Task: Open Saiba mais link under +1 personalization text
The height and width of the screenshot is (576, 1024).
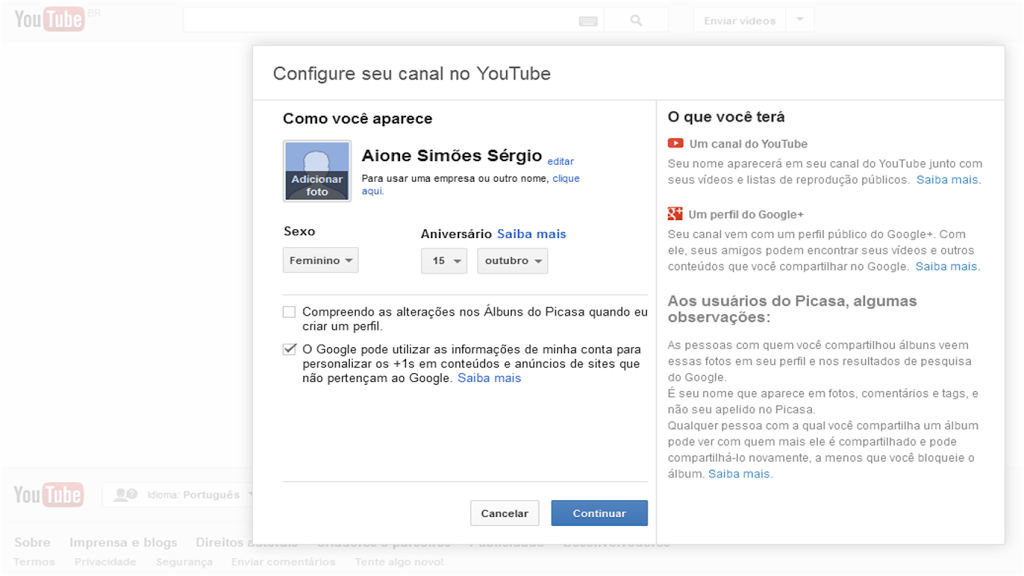Action: pyautogui.click(x=489, y=378)
